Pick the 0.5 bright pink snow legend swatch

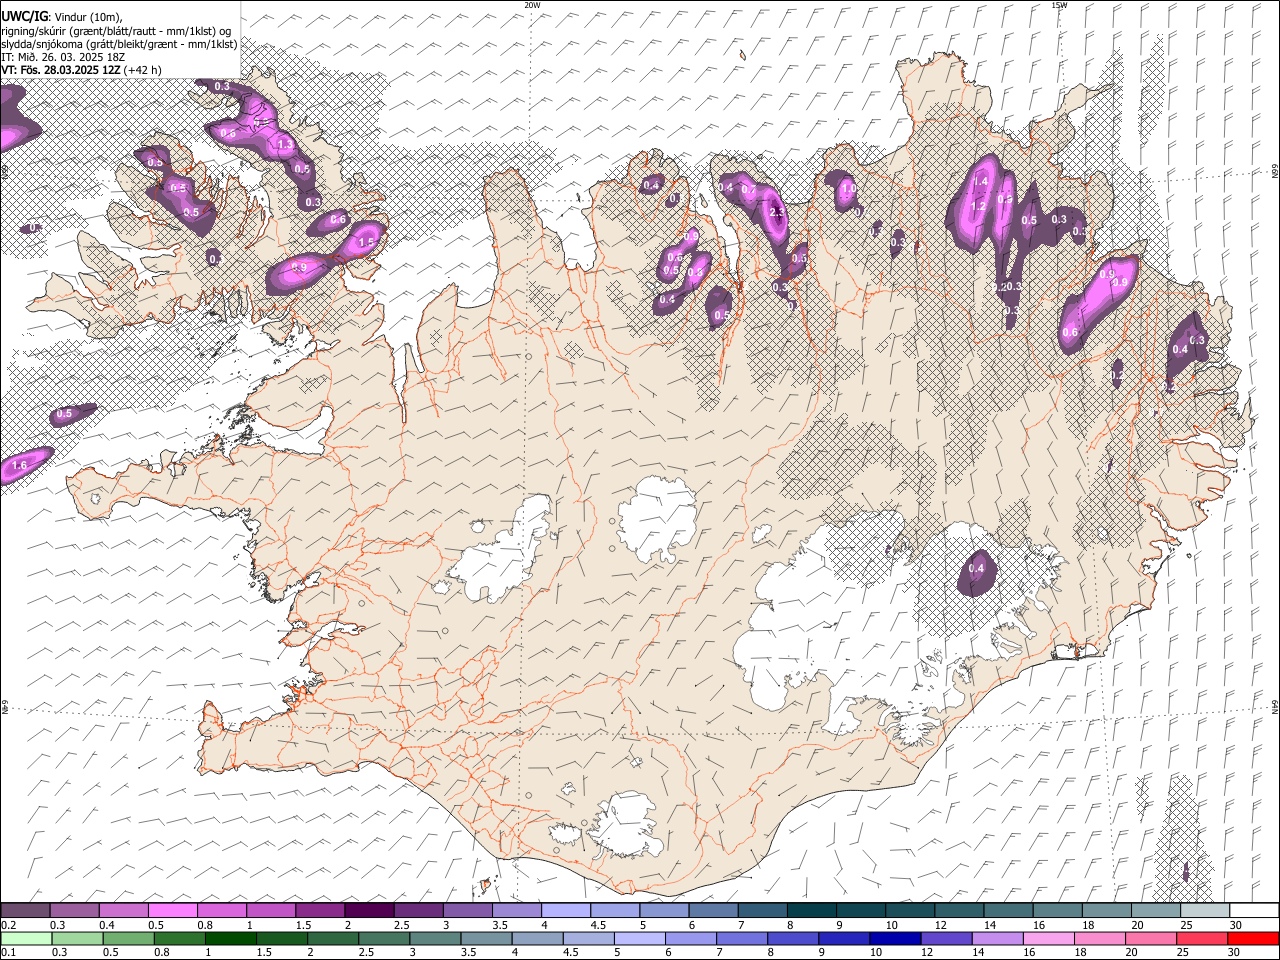[173, 911]
